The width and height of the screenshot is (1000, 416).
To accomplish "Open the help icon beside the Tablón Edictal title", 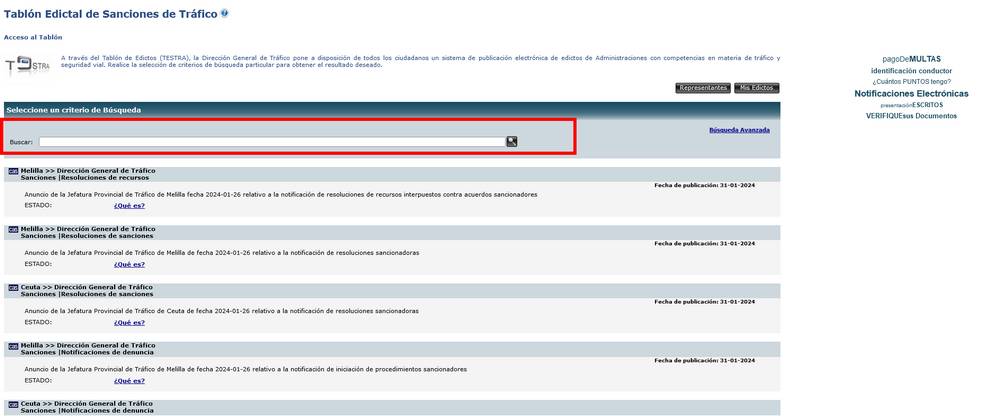I will pos(224,13).
